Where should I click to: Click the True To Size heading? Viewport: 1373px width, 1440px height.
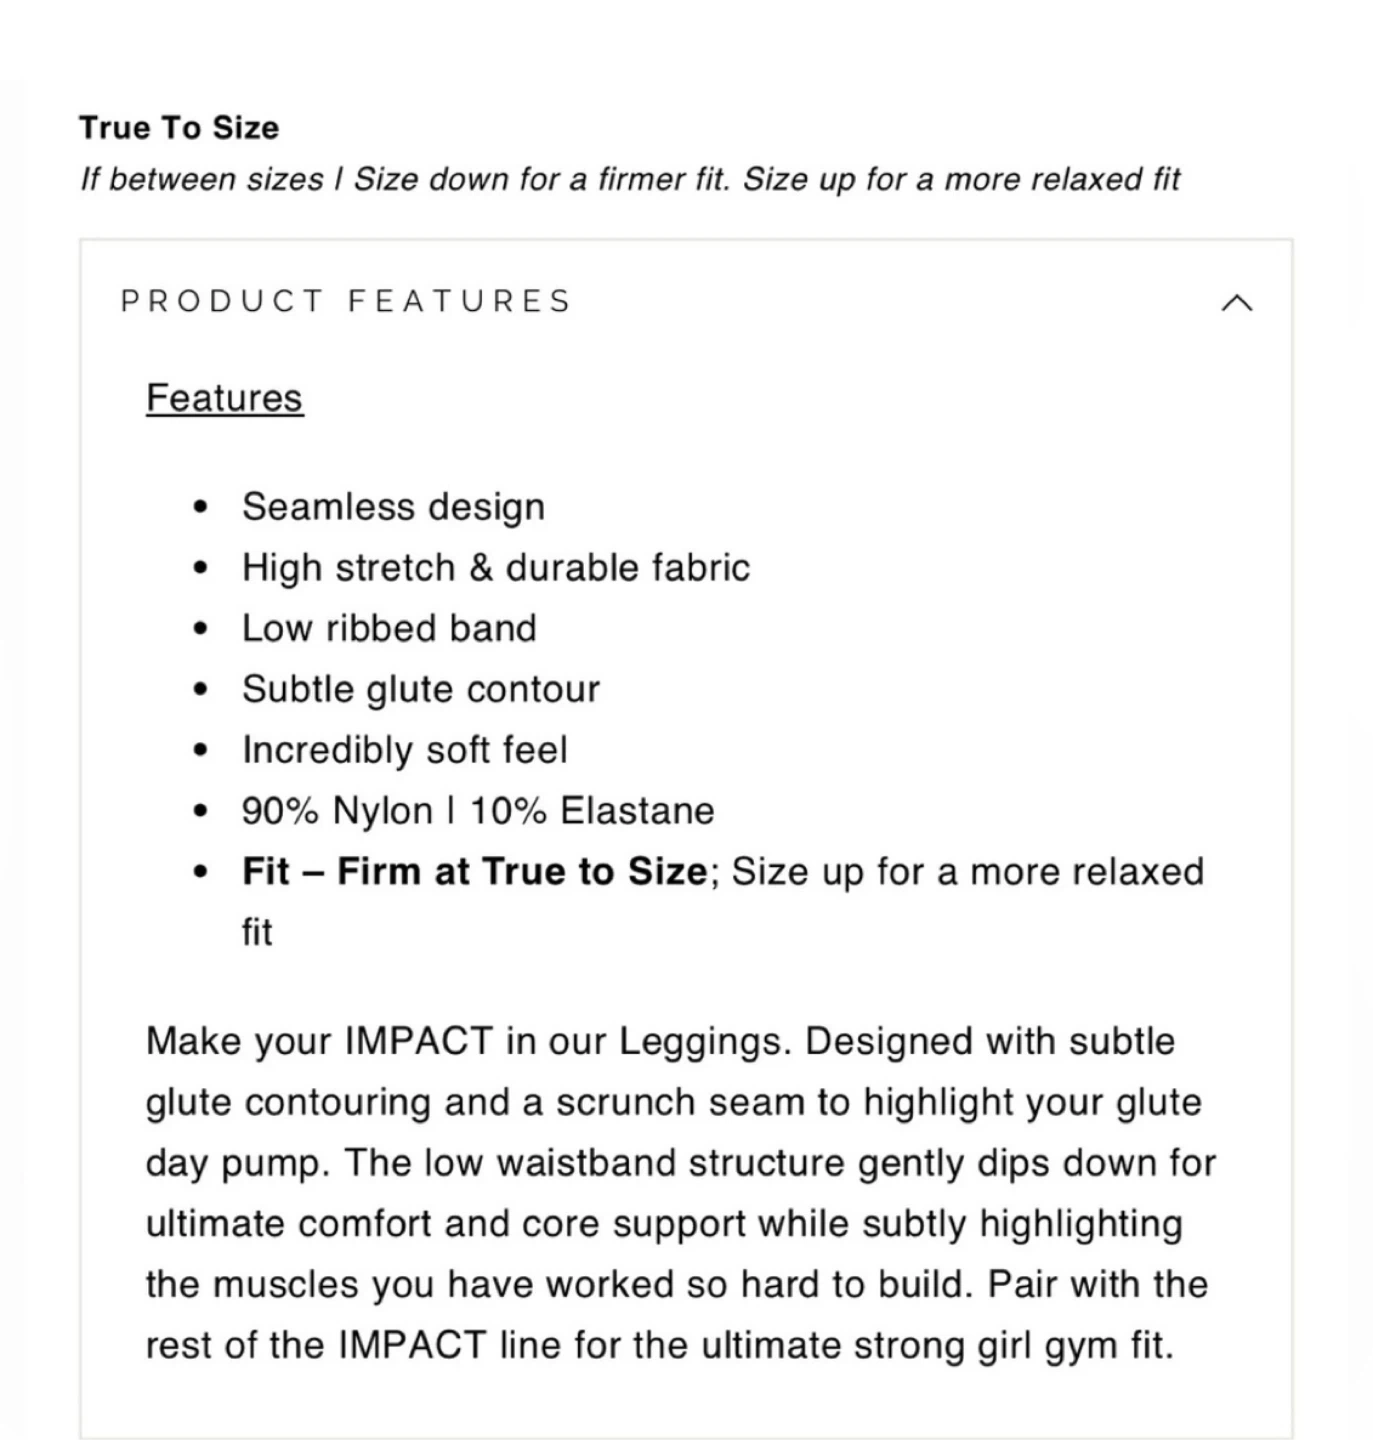pyautogui.click(x=179, y=127)
